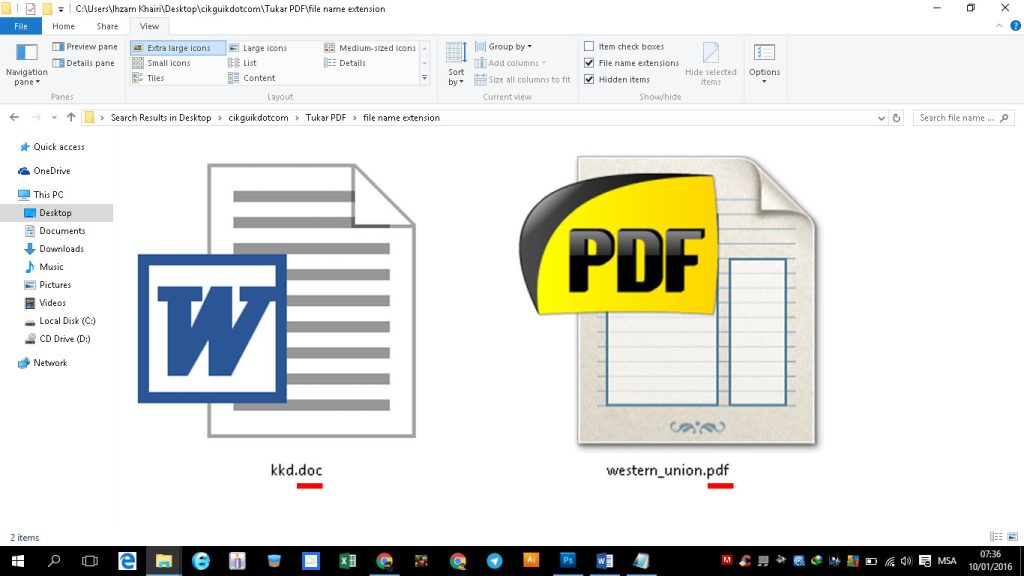This screenshot has width=1024, height=576.
Task: Click the volume icon in system tray
Action: pos(906,561)
